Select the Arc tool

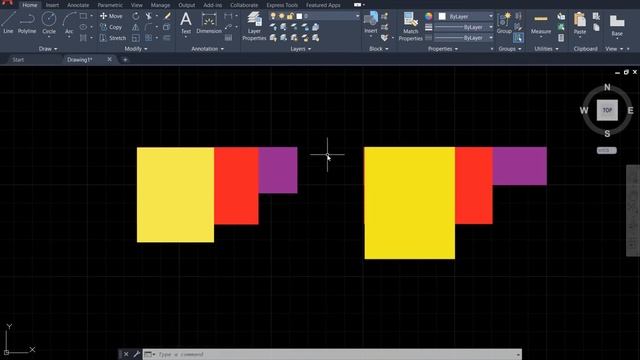coord(69,23)
